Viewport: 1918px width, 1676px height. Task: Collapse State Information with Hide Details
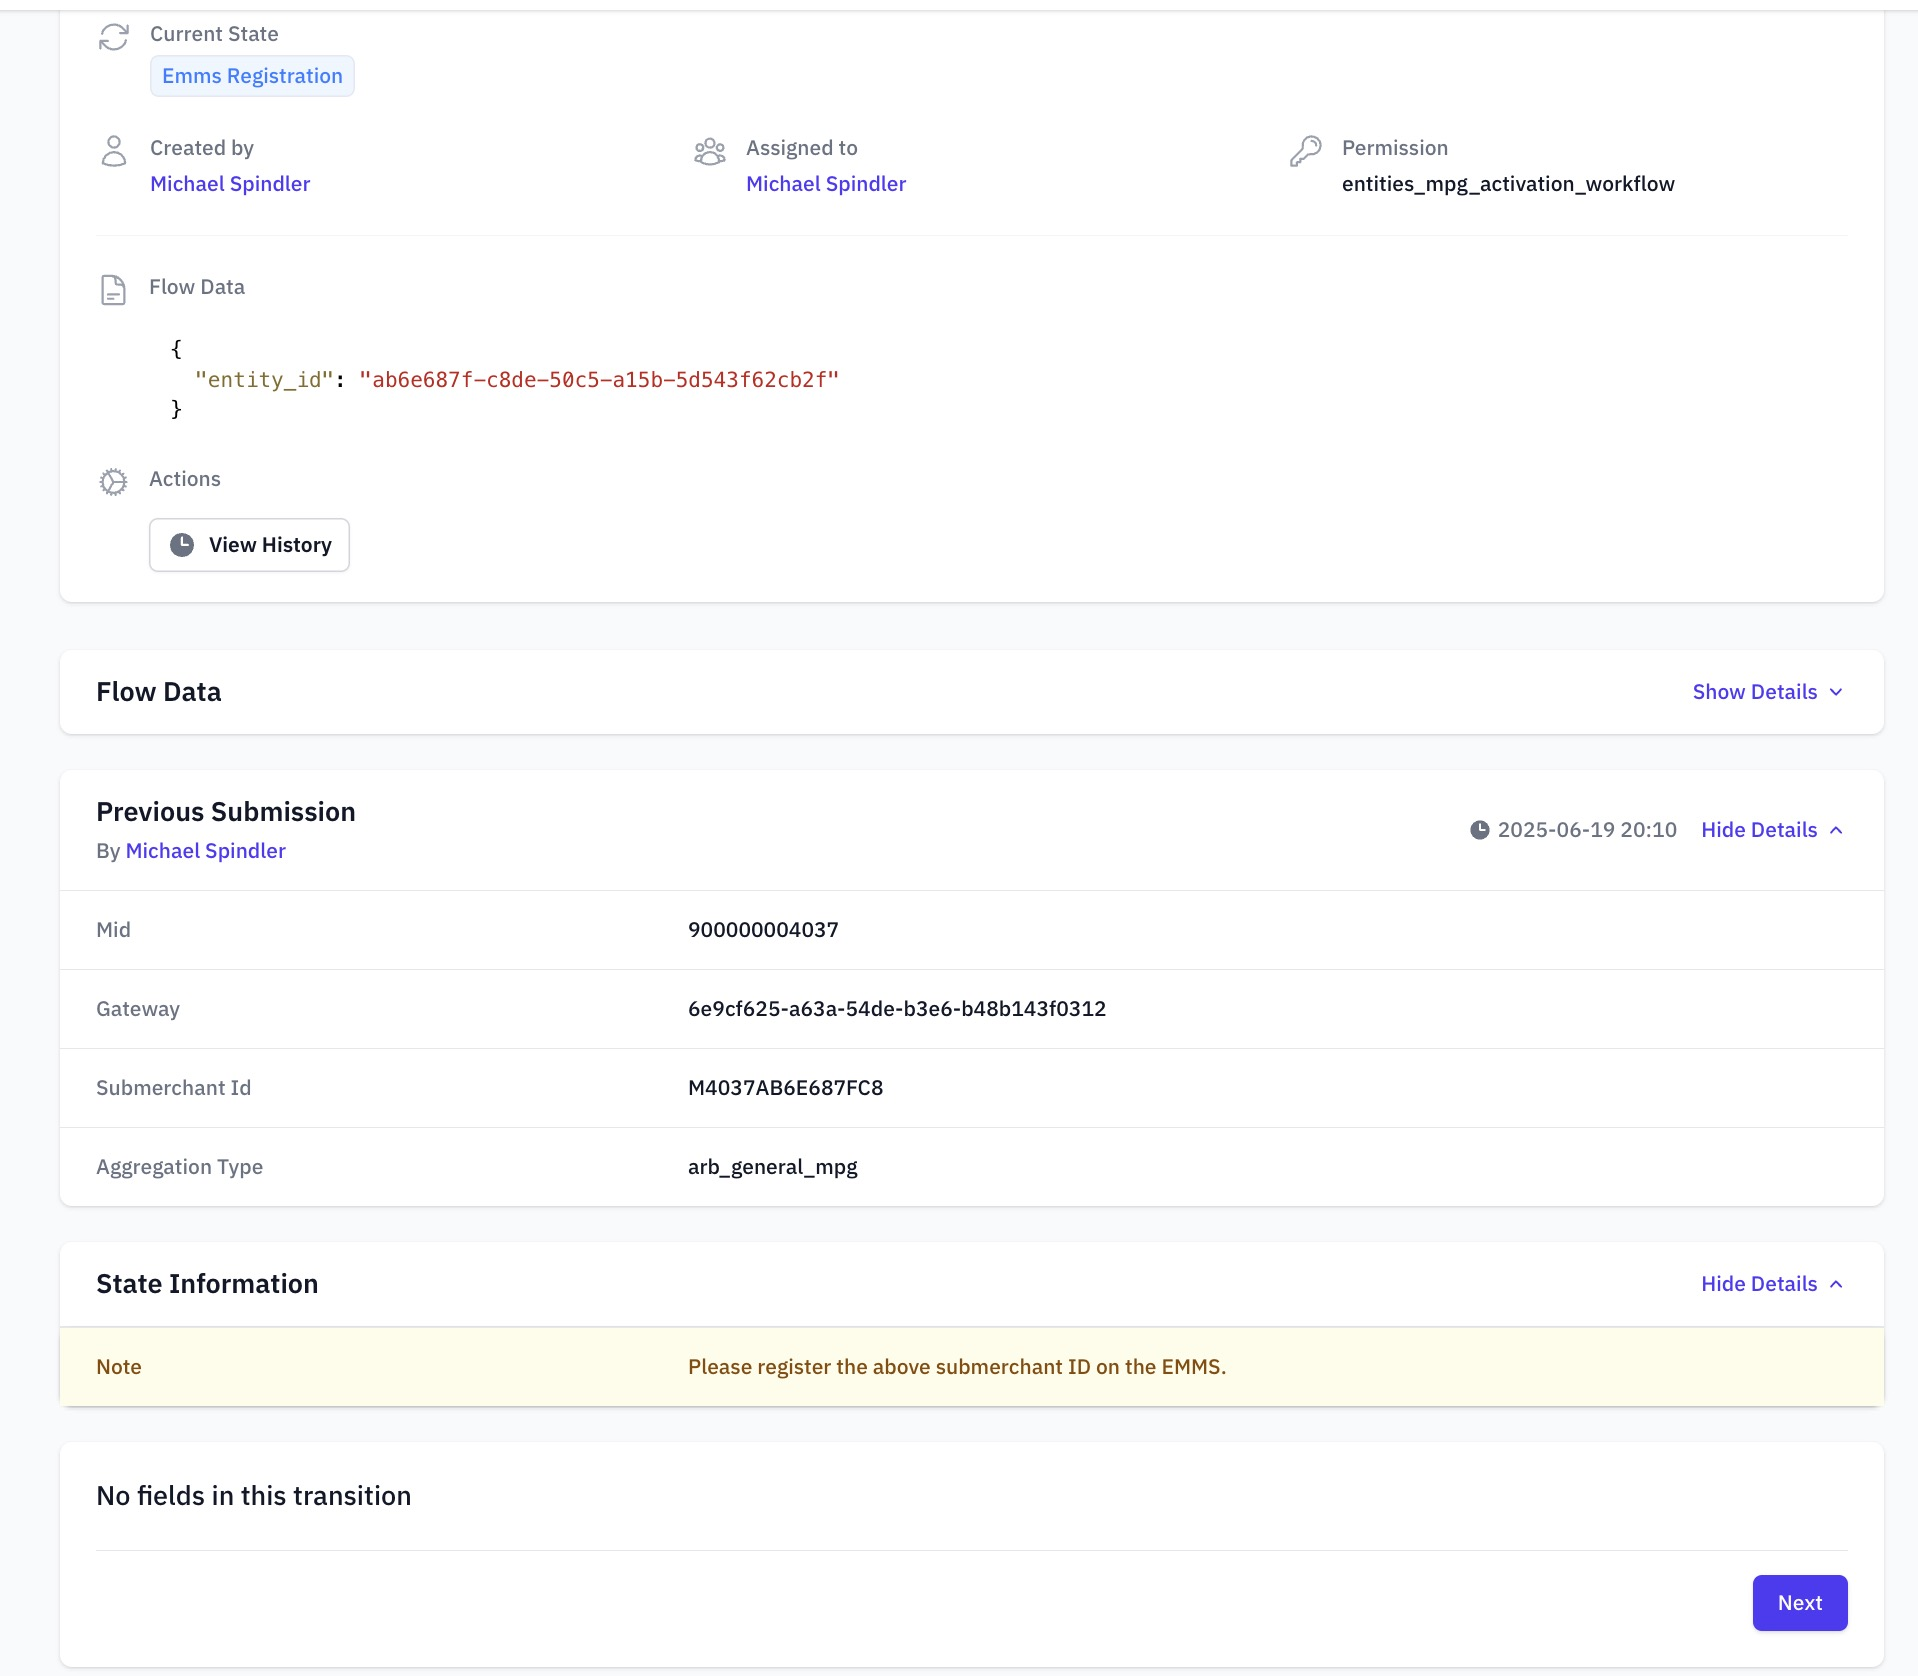point(1771,1284)
